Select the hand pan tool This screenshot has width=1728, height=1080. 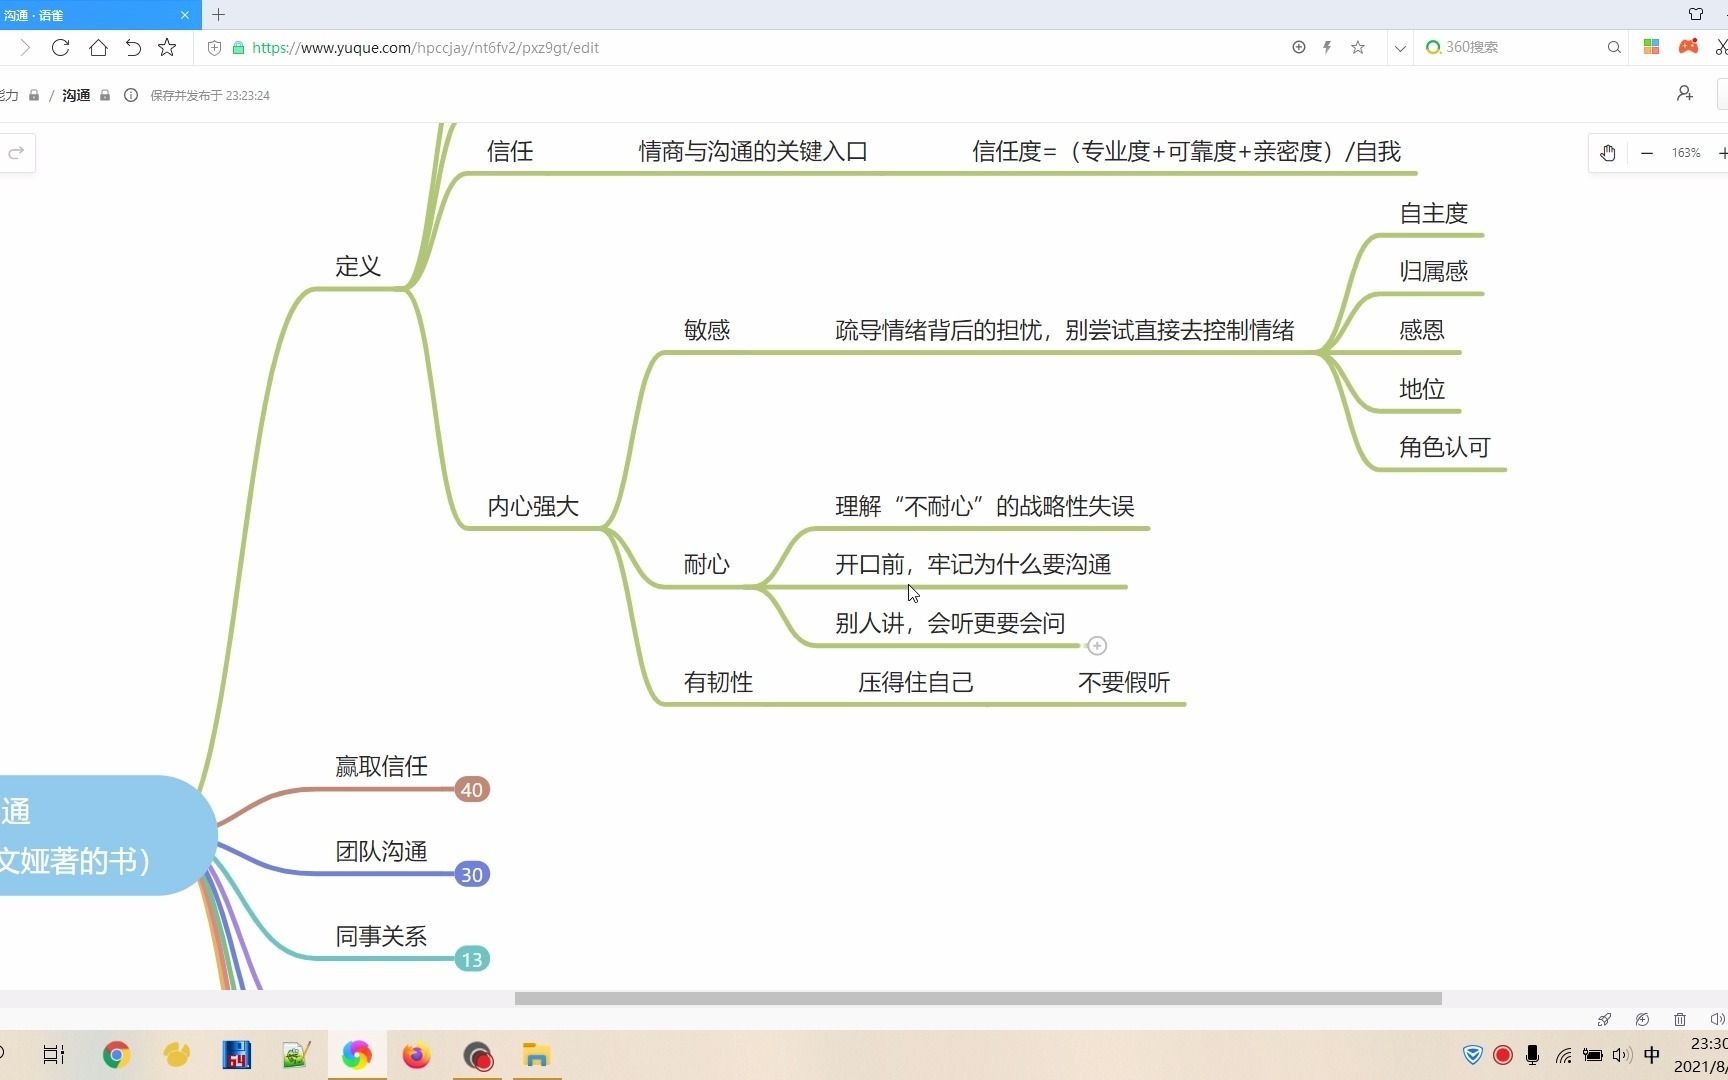coord(1608,153)
